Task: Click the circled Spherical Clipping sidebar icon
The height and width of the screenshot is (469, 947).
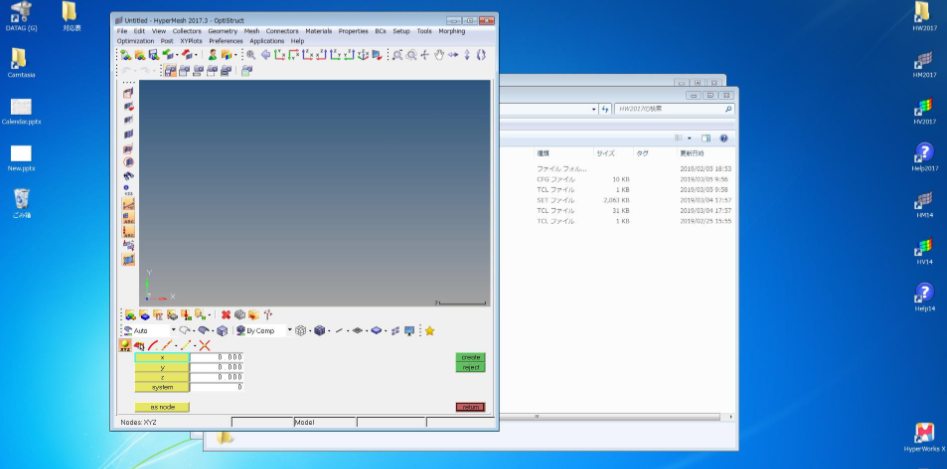Action: tap(128, 162)
